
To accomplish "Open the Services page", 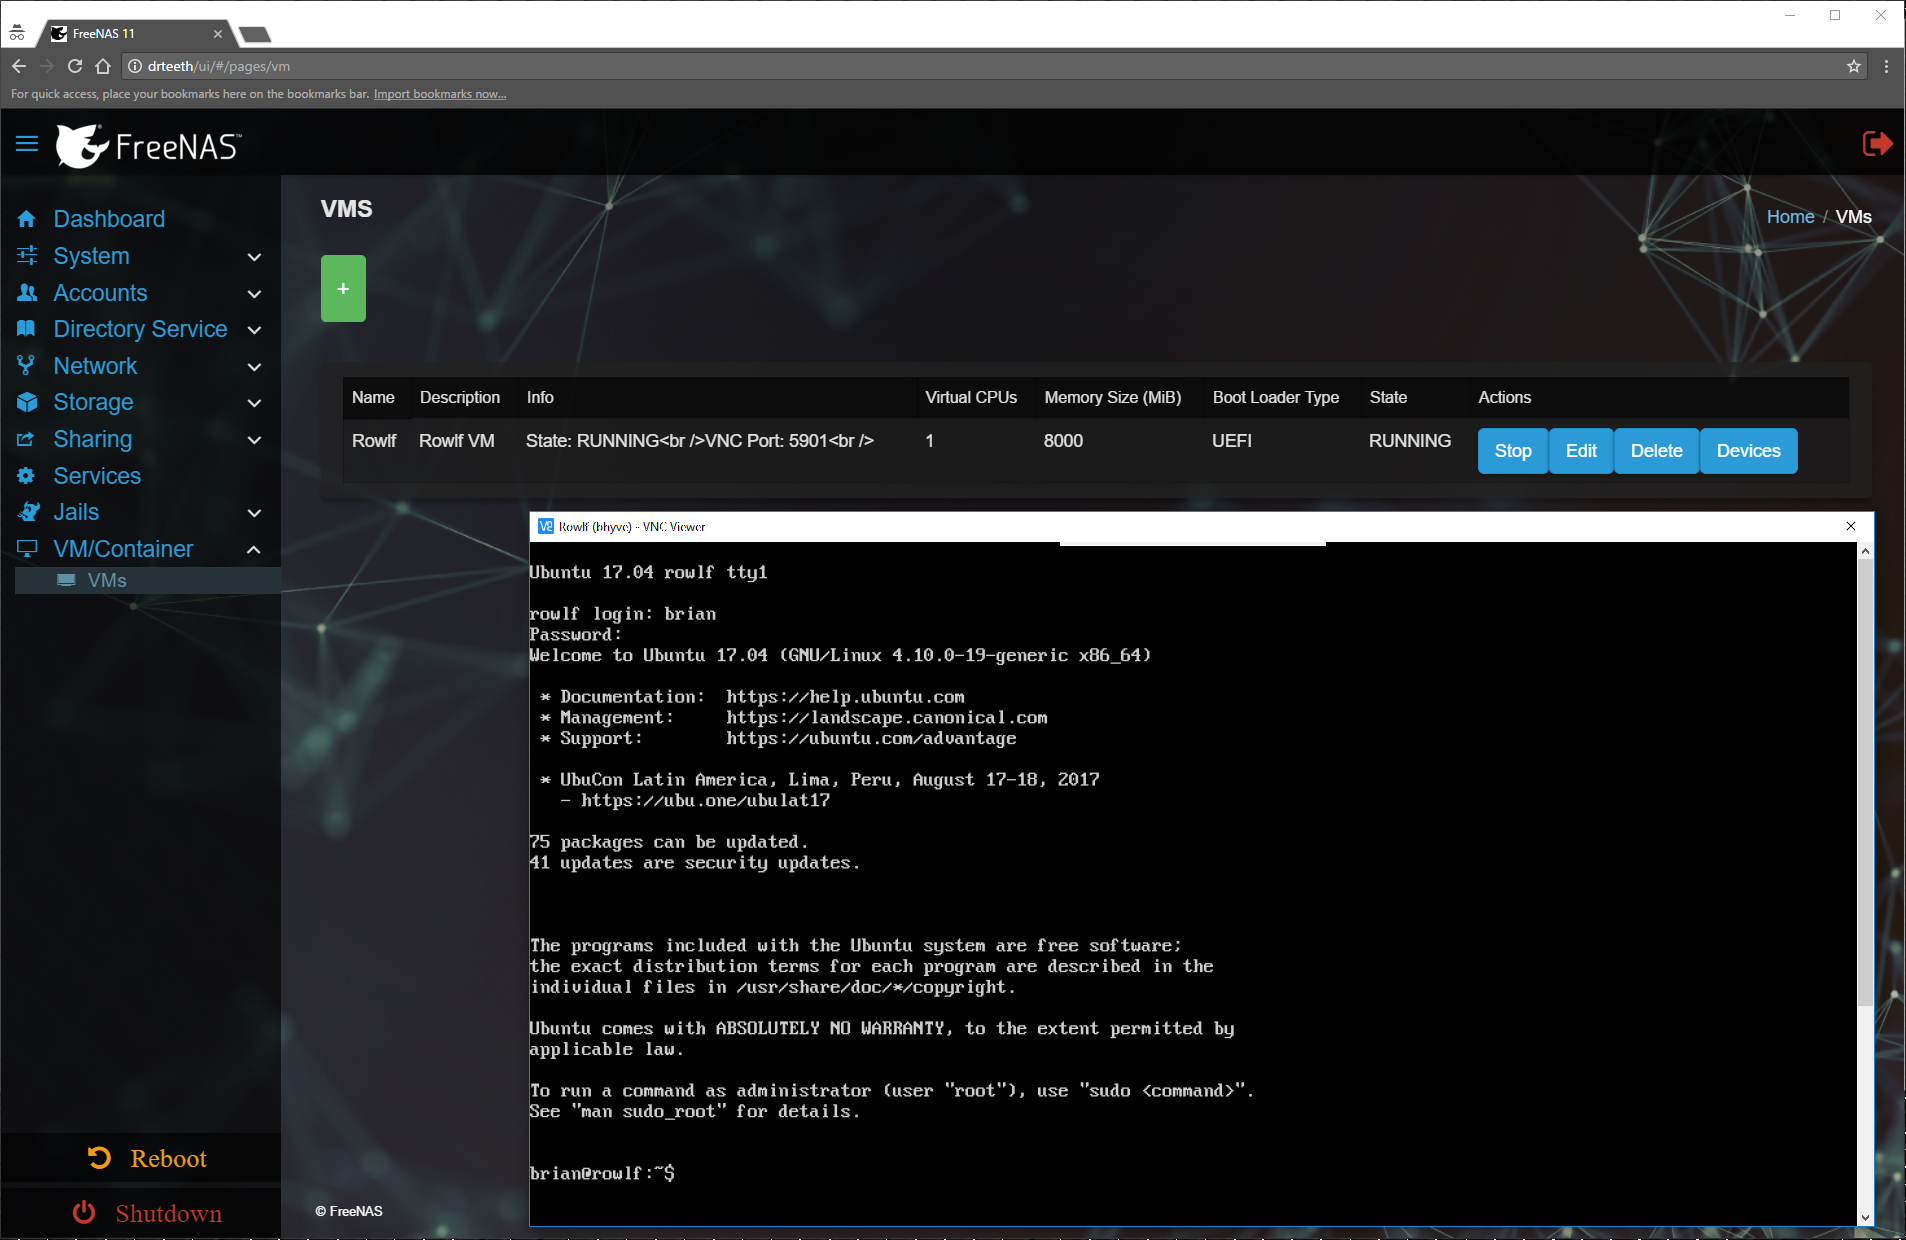I will tap(97, 476).
